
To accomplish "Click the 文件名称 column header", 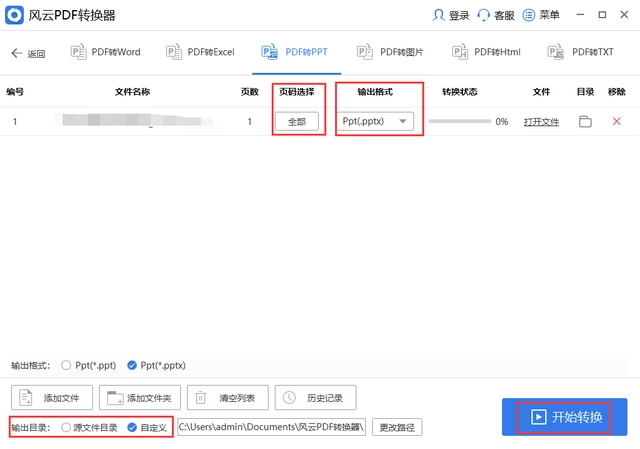I will click(x=132, y=92).
